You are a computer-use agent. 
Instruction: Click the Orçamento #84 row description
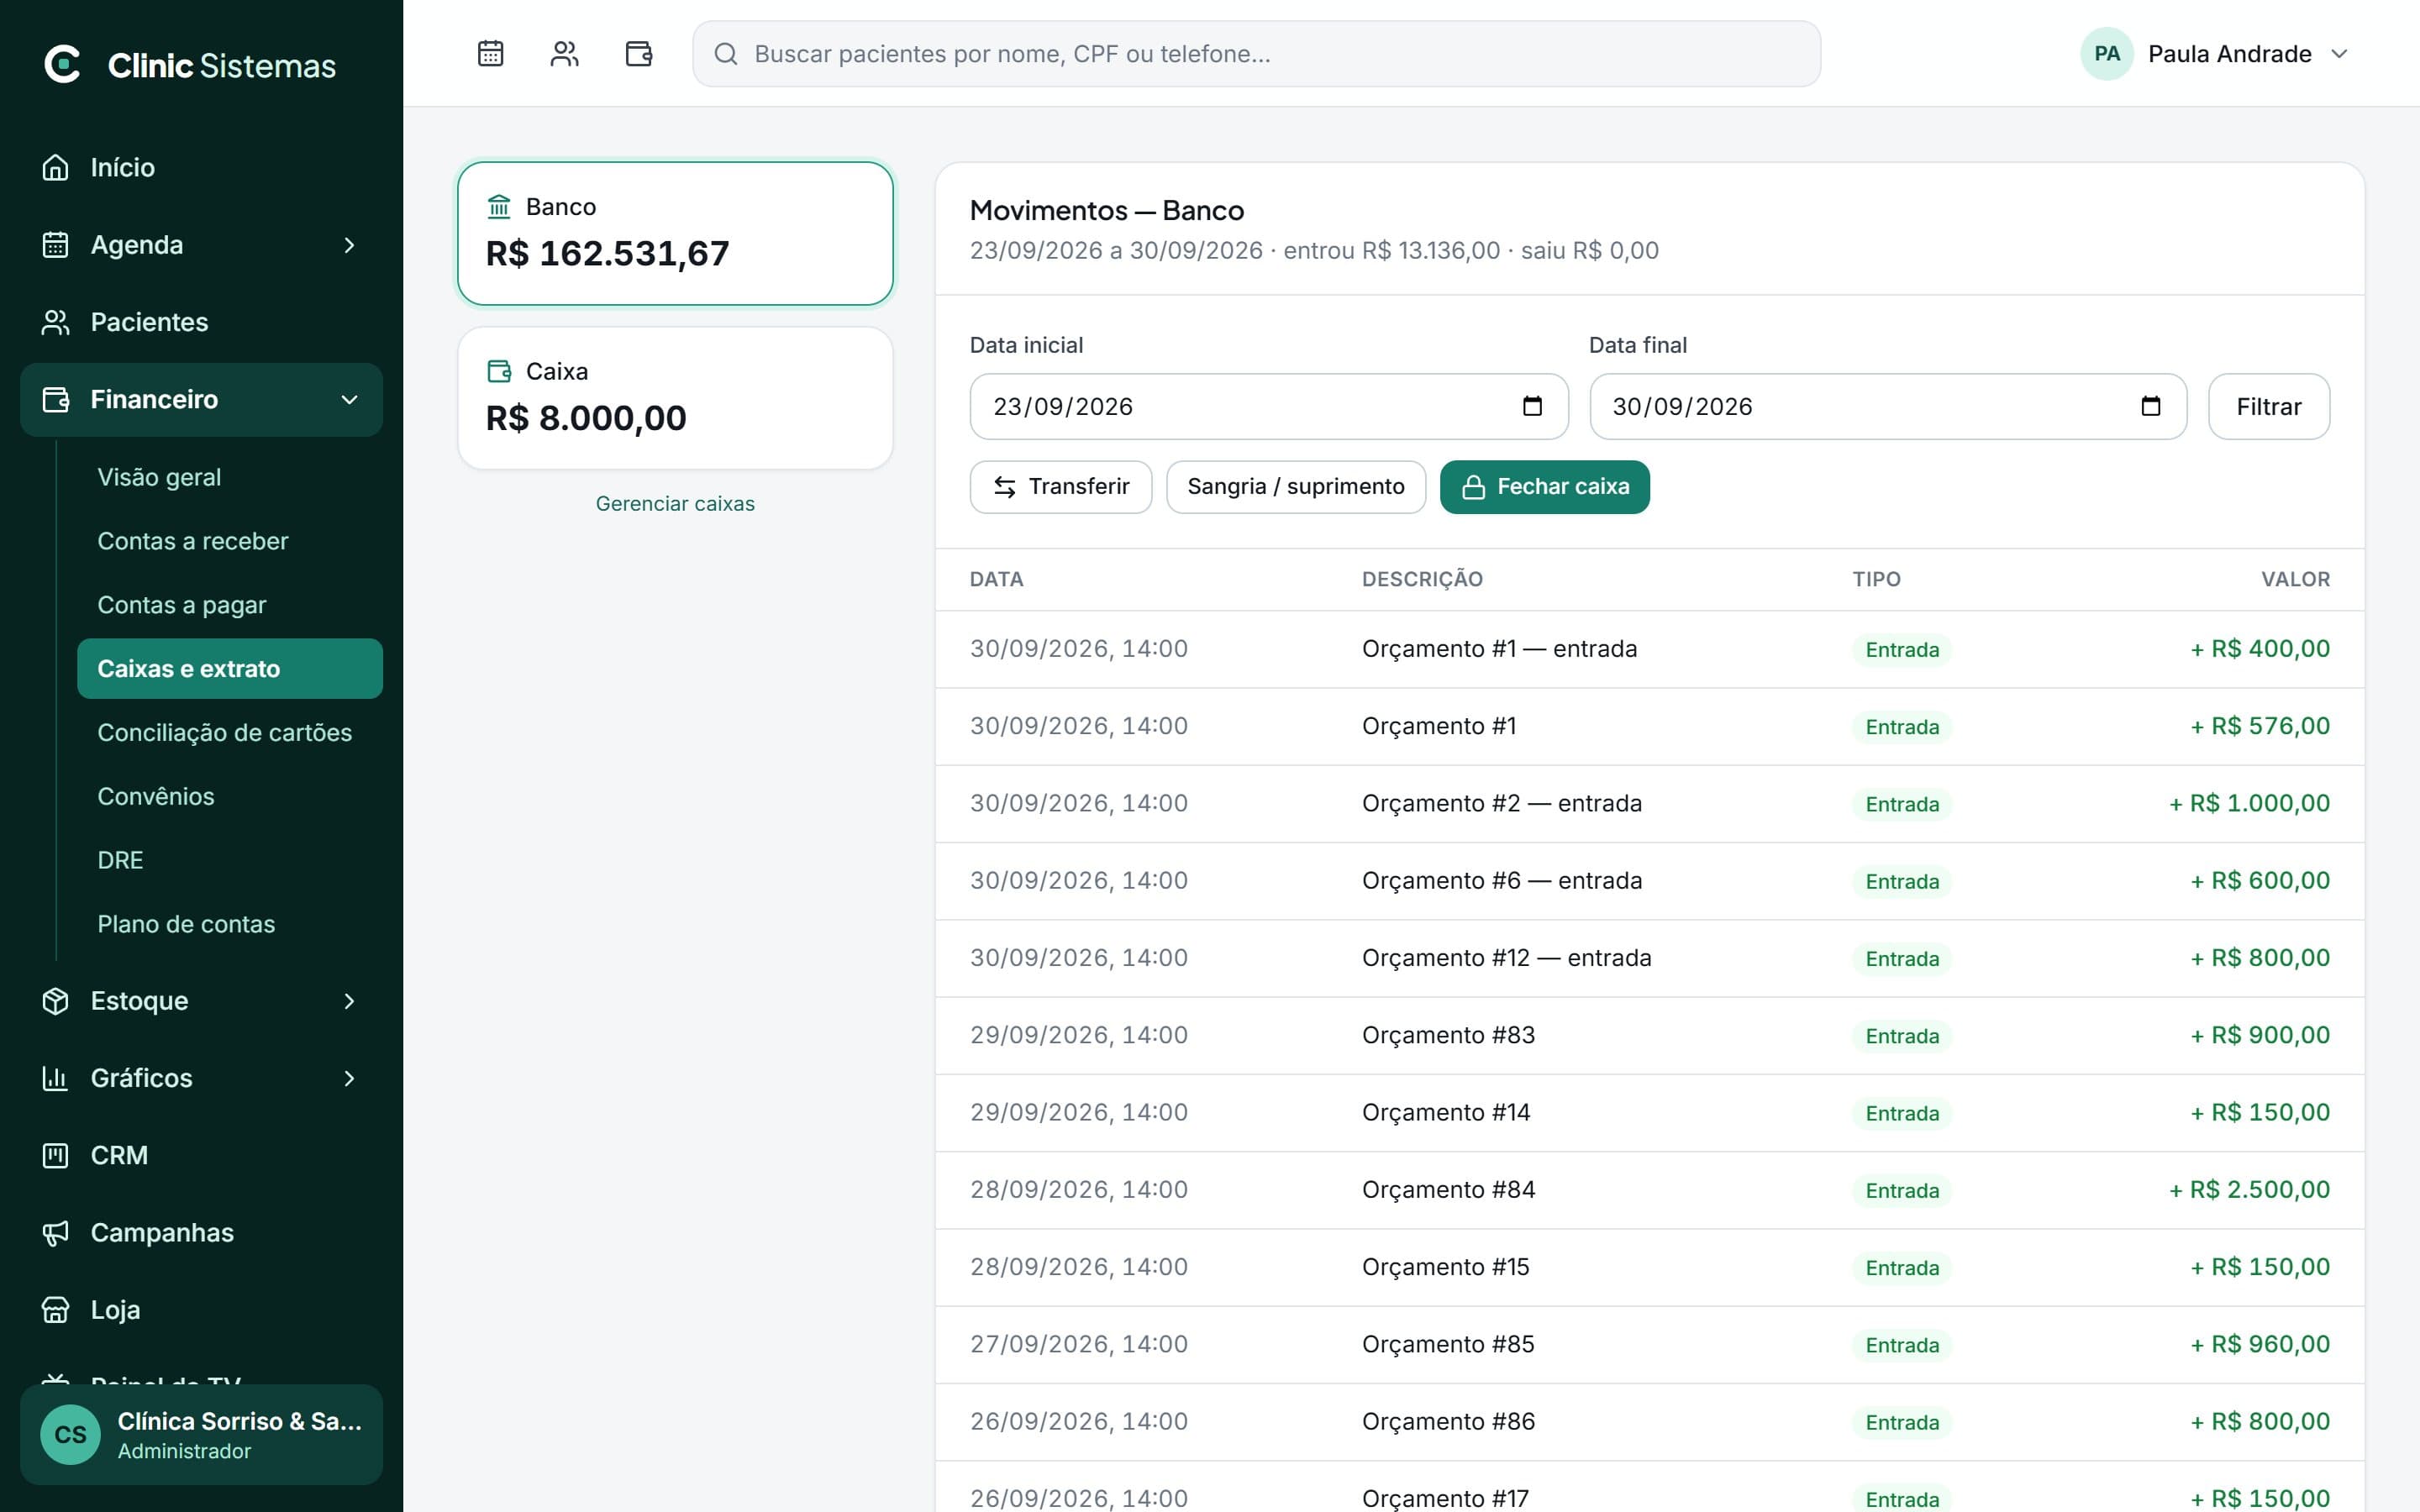click(x=1448, y=1190)
